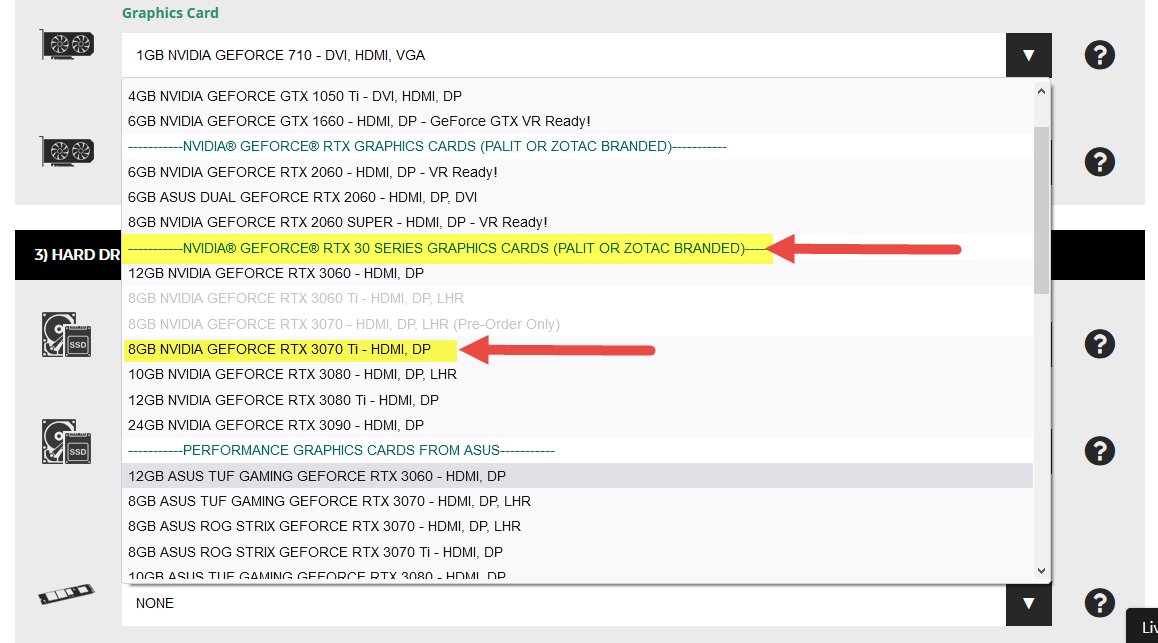
Task: Select 4GB GeForce GTX 1050 Ti option
Action: (578, 96)
